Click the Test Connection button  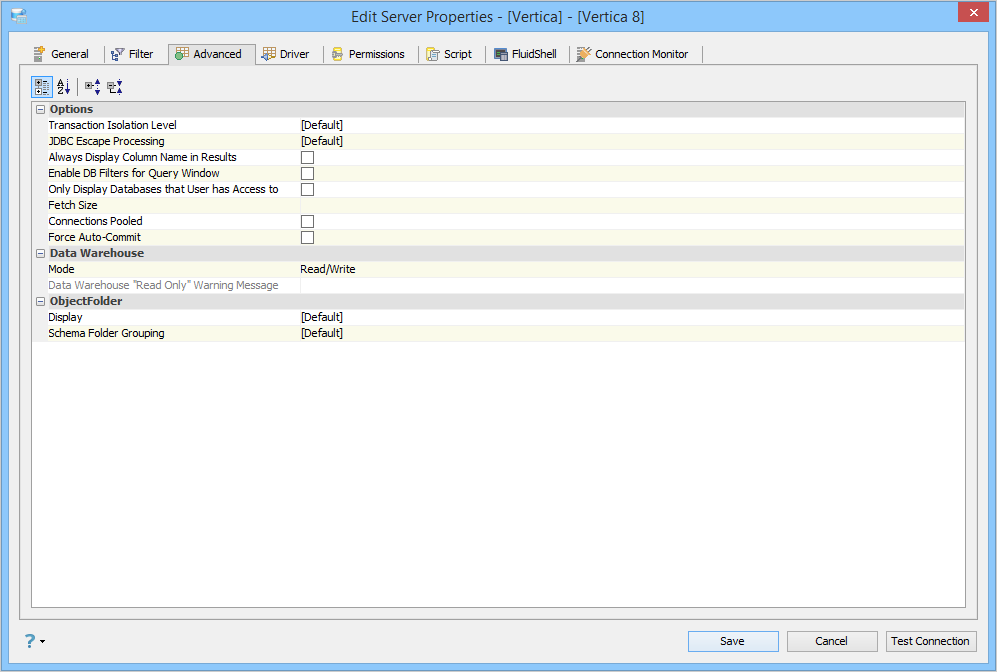pyautogui.click(x=931, y=641)
